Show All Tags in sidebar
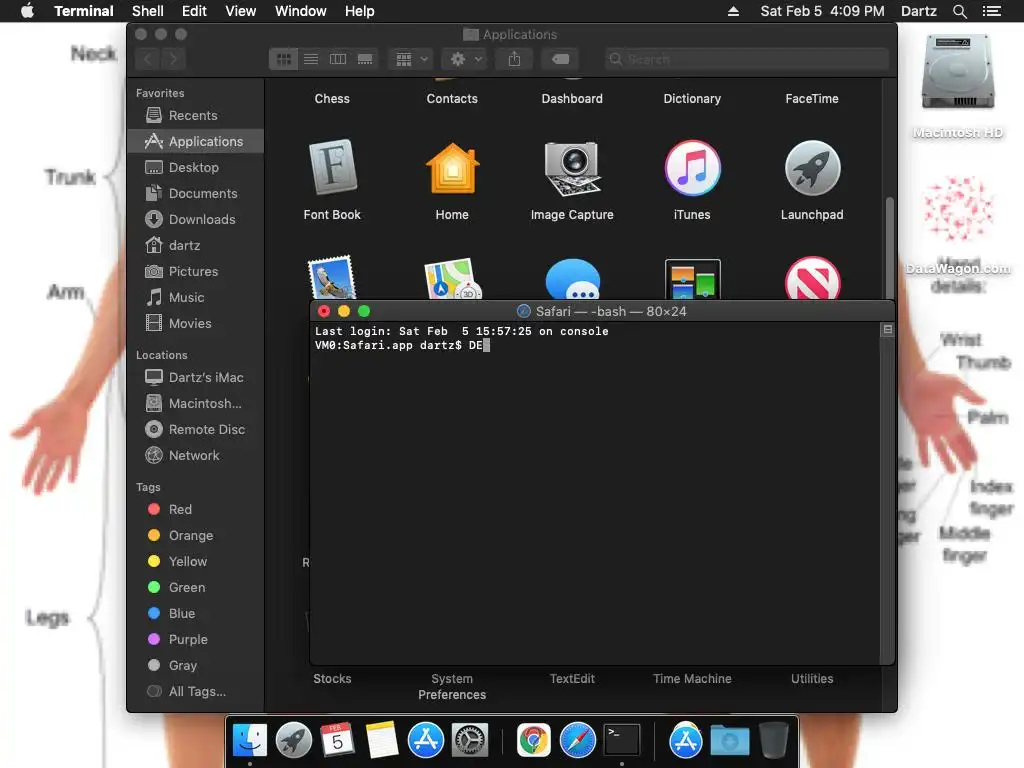 (x=195, y=692)
